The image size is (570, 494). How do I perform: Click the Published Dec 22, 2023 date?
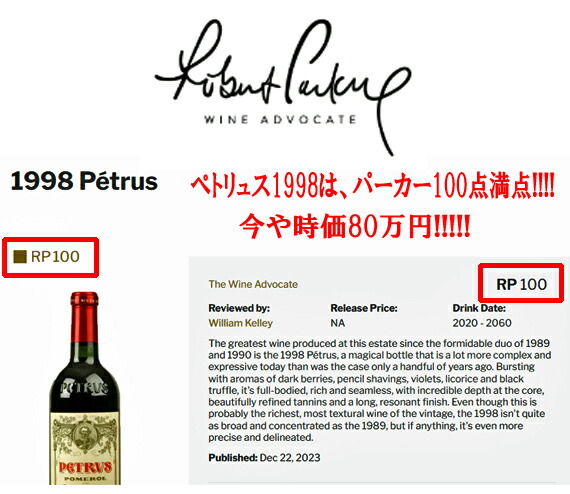[264, 457]
